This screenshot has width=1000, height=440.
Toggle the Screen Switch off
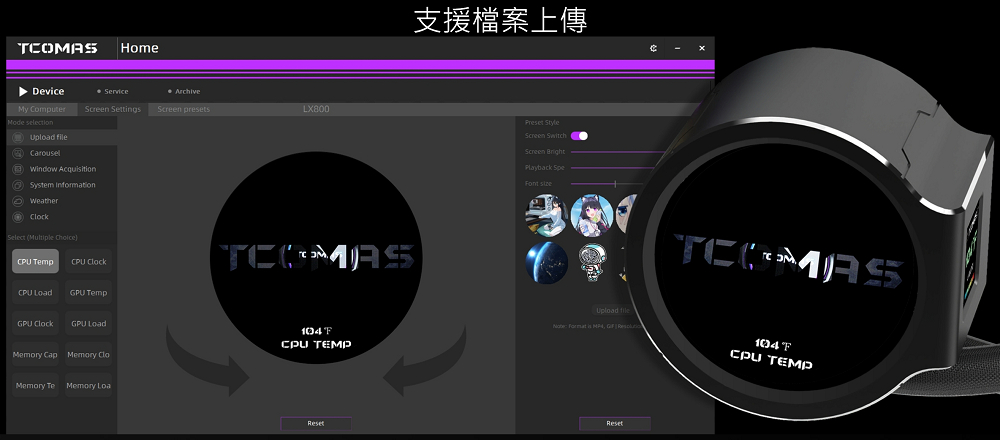coord(579,136)
